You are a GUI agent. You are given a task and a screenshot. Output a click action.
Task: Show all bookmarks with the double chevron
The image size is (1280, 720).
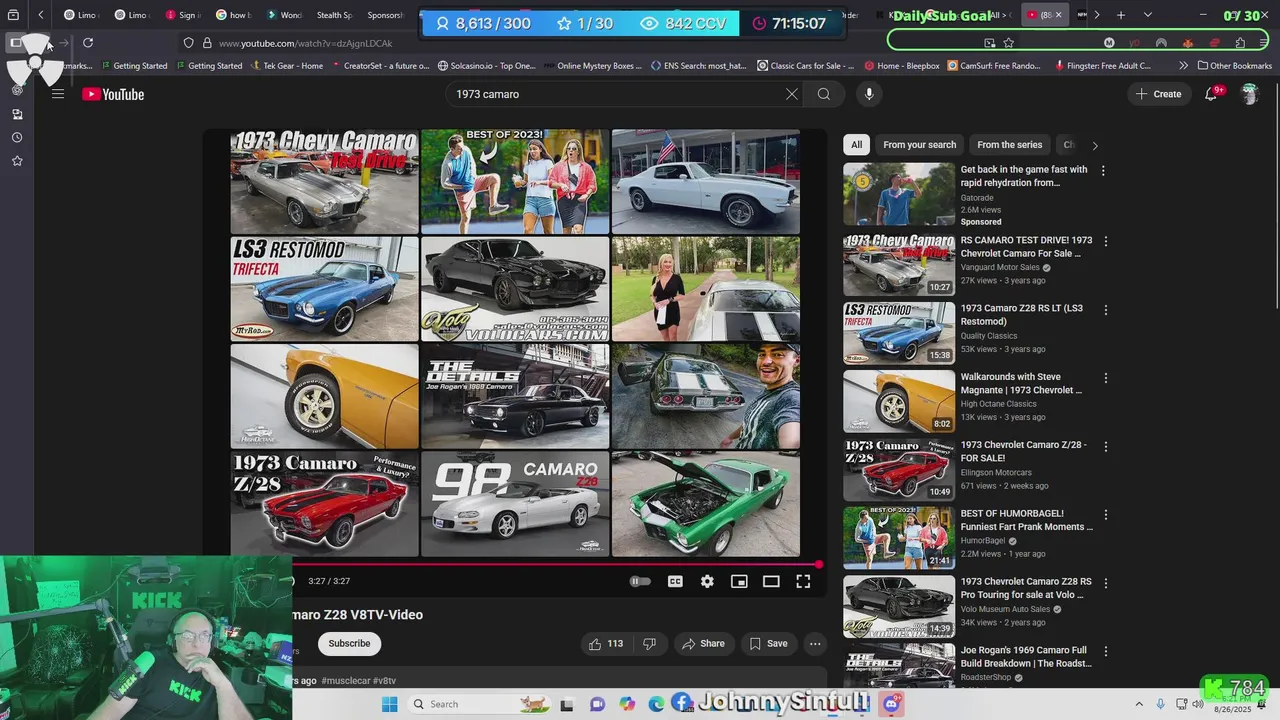[x=1184, y=66]
